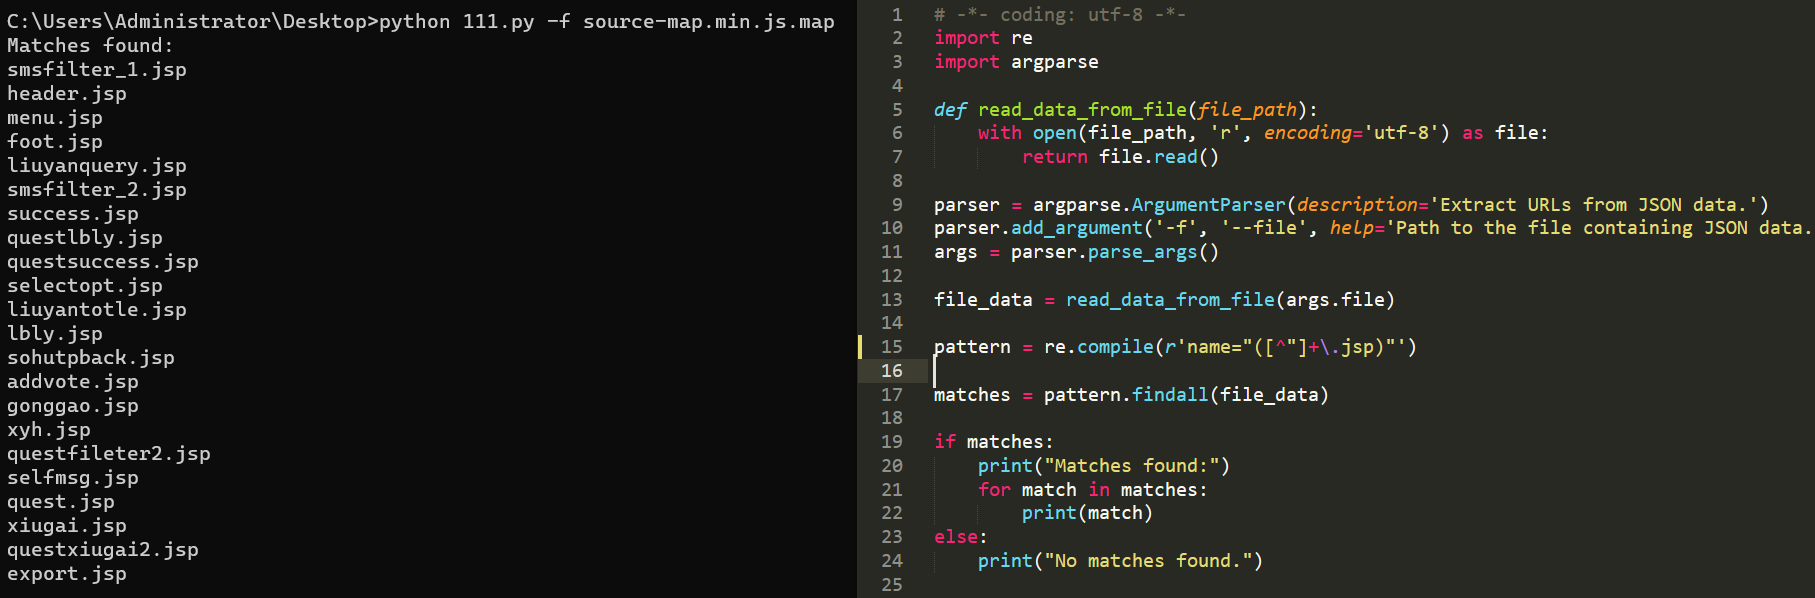The image size is (1815, 598).
Task: Click 'sohutpback.jsp' in the terminal output
Action: pos(90,358)
